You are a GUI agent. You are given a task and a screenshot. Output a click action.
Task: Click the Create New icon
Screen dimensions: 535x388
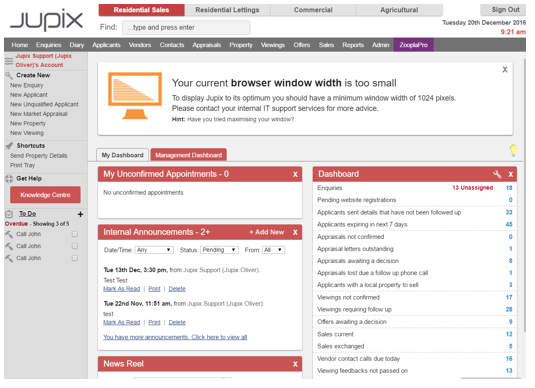click(9, 75)
